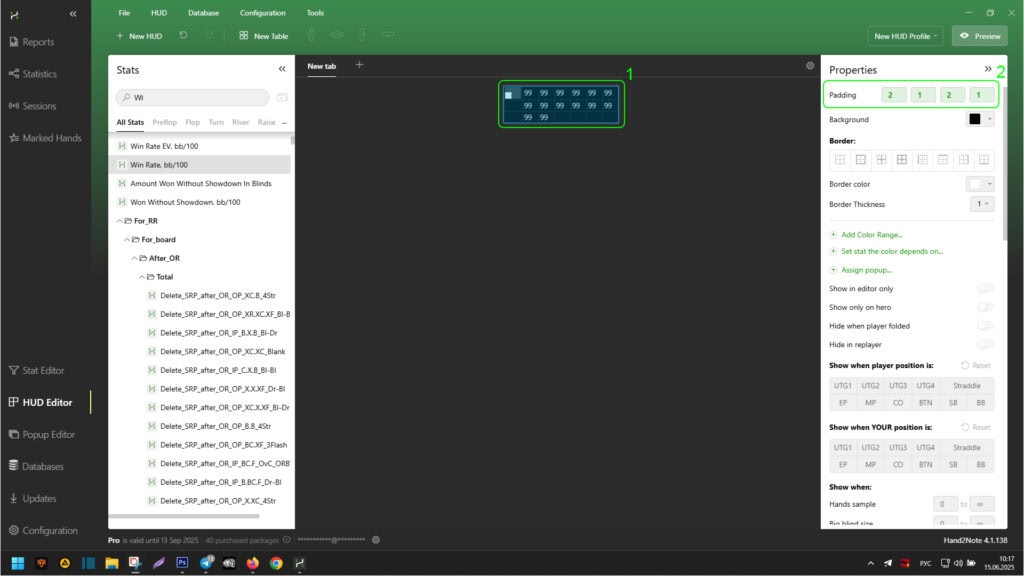Image resolution: width=1024 pixels, height=576 pixels.
Task: Click the license info icon in status bar
Action: [286, 540]
